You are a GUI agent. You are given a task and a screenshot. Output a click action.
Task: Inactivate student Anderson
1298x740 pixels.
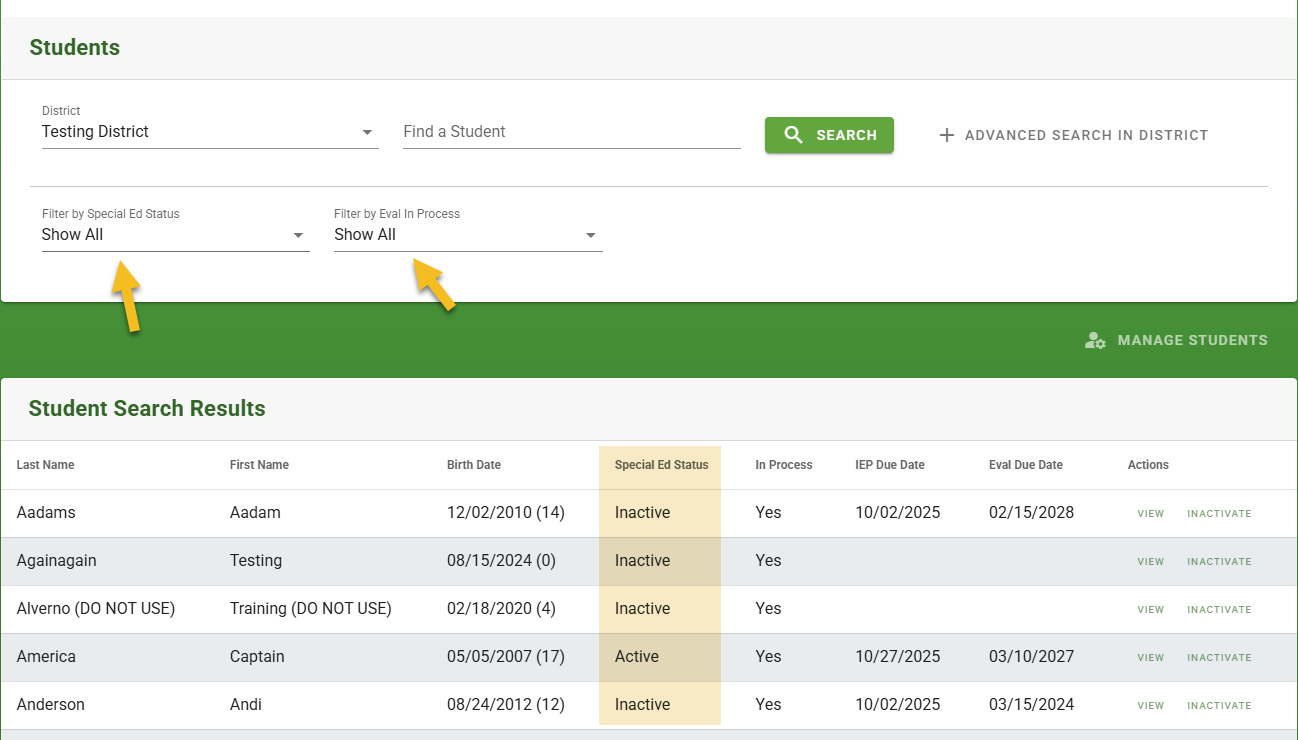tap(1219, 706)
